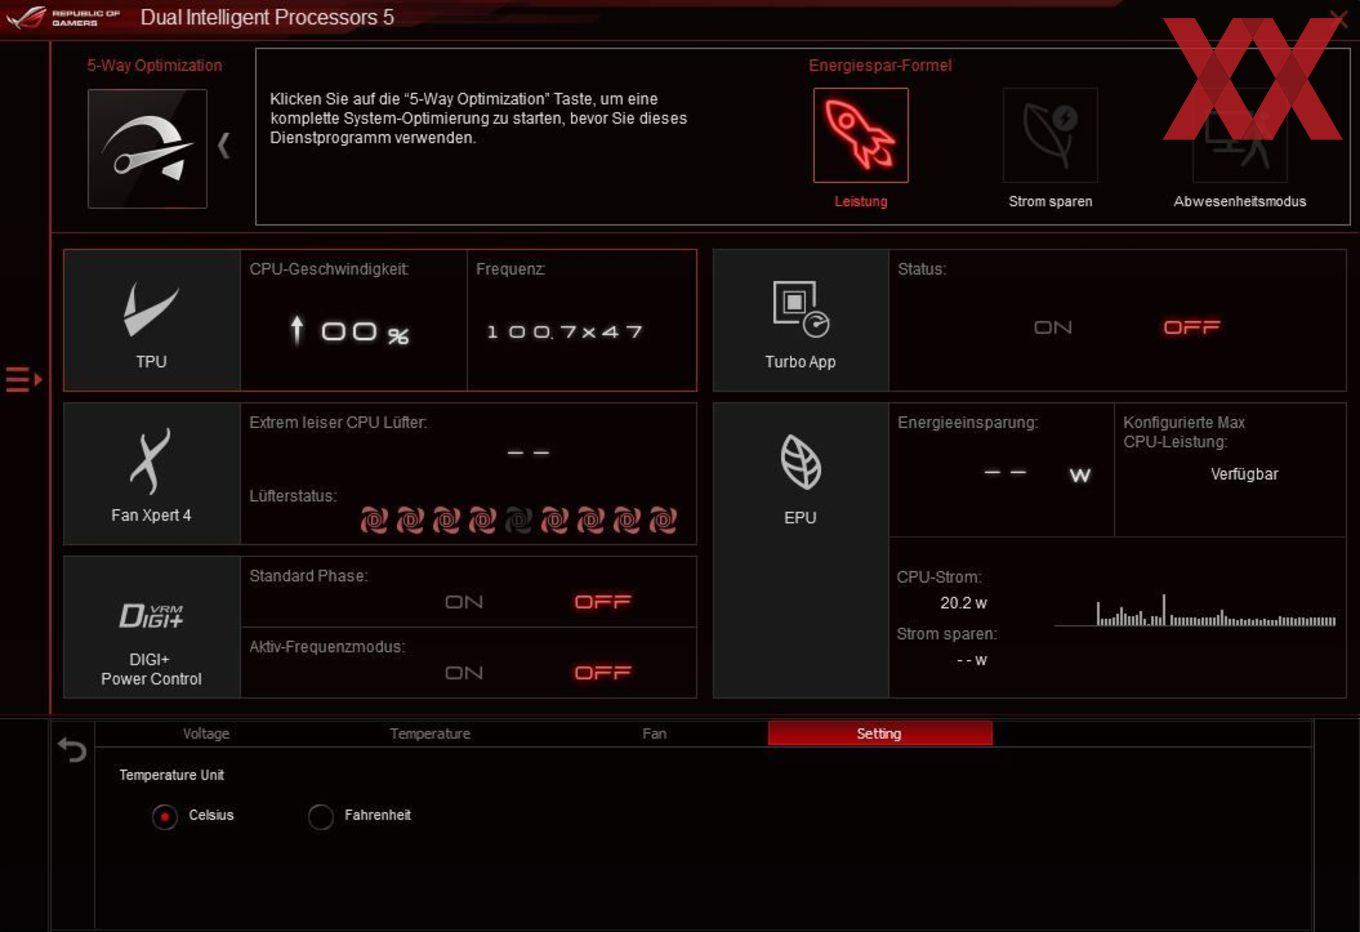Viewport: 1360px width, 932px height.
Task: Switch to the Voltage tab
Action: click(206, 734)
